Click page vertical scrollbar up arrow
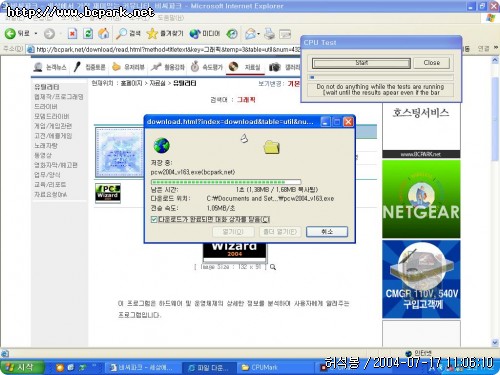Image resolution: width=500 pixels, height=375 pixels. coord(495,60)
